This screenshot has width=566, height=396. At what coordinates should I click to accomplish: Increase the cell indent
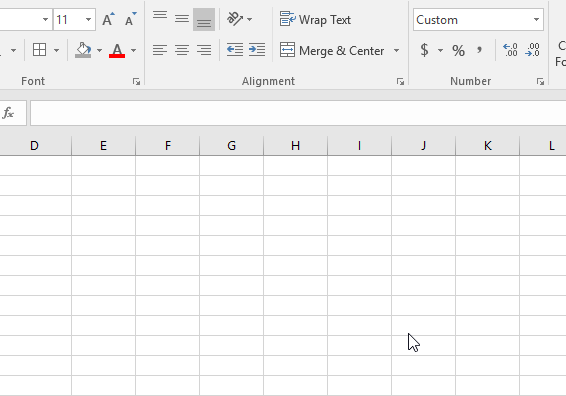tap(257, 50)
